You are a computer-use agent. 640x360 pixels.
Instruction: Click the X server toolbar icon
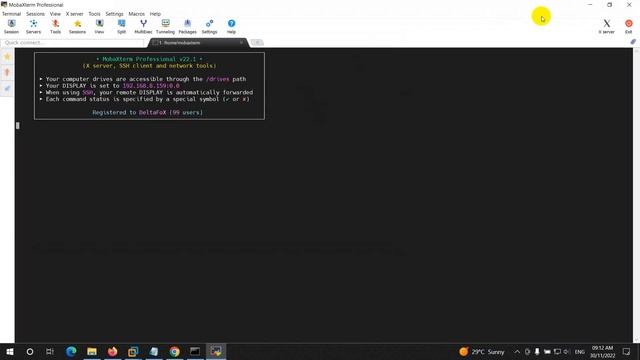607,27
